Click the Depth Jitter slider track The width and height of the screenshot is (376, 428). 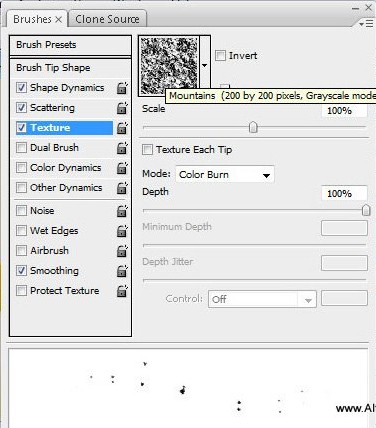(254, 280)
